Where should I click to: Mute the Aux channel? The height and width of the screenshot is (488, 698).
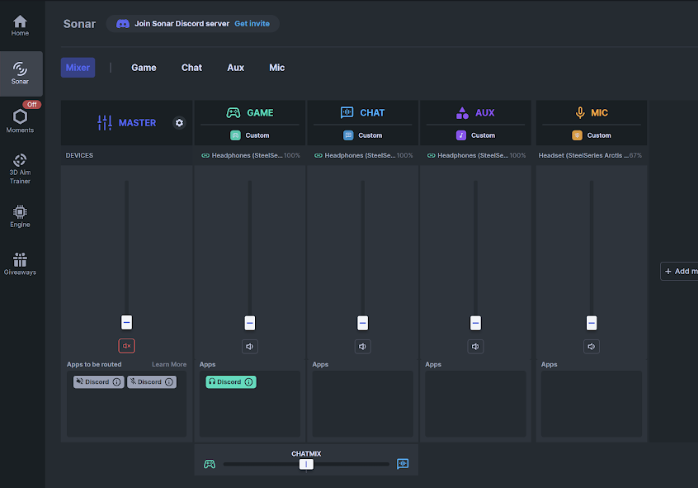coord(475,346)
